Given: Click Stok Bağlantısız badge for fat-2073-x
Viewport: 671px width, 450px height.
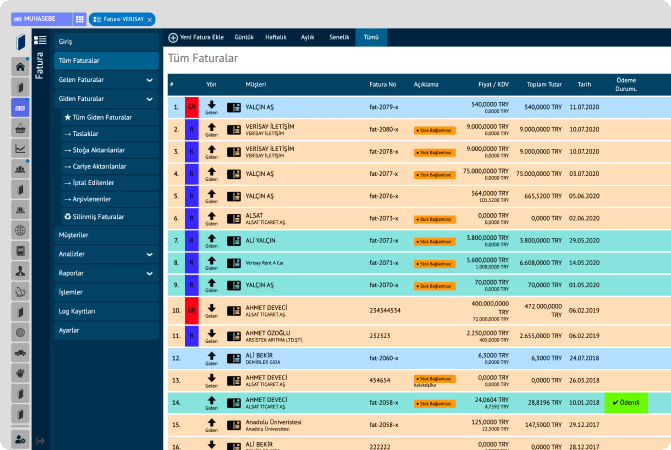Looking at the screenshot, I should [x=435, y=219].
